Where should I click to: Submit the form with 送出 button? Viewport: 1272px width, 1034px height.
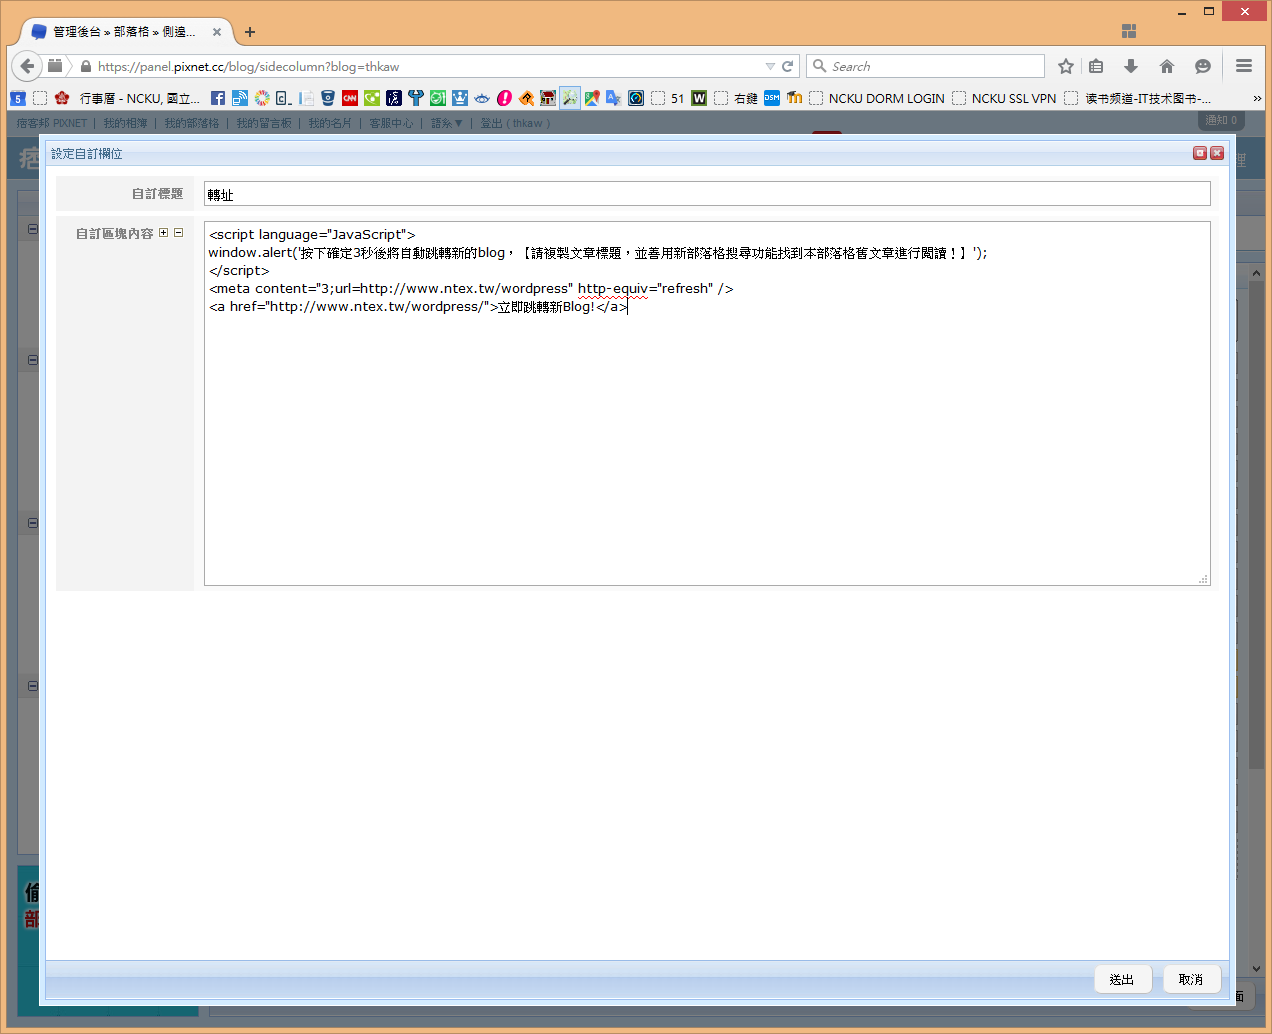(x=1122, y=979)
